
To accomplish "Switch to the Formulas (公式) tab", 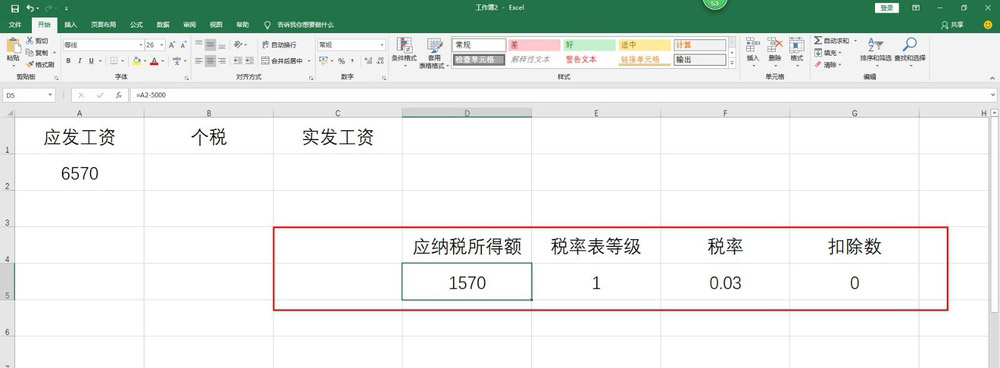I will [x=136, y=25].
